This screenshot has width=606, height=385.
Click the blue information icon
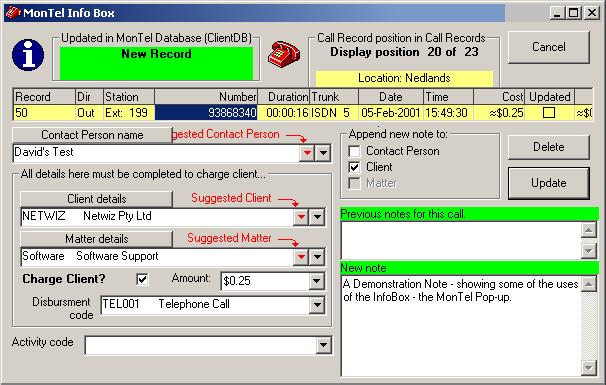tap(28, 55)
